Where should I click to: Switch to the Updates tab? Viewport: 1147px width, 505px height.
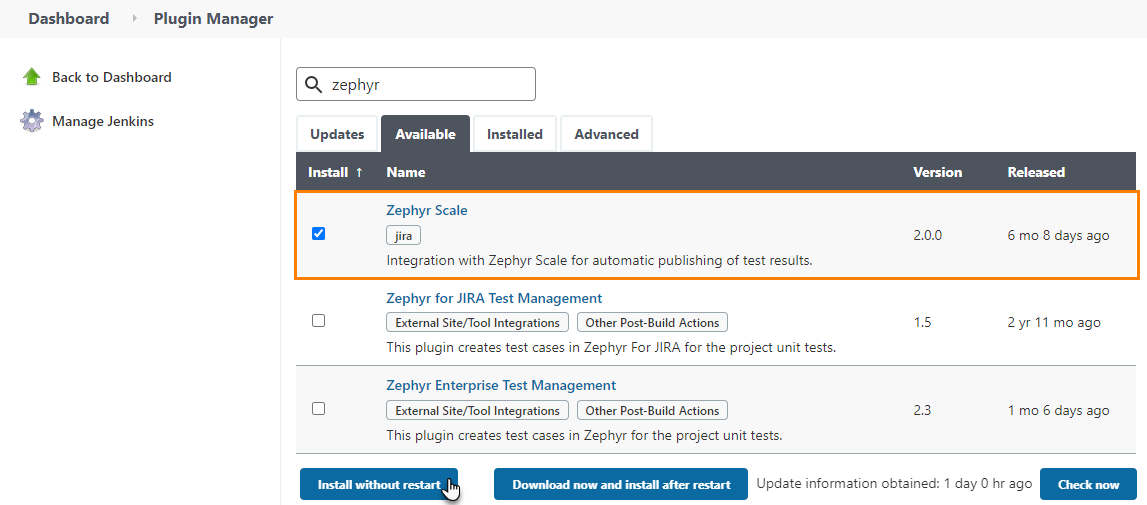[x=337, y=134]
